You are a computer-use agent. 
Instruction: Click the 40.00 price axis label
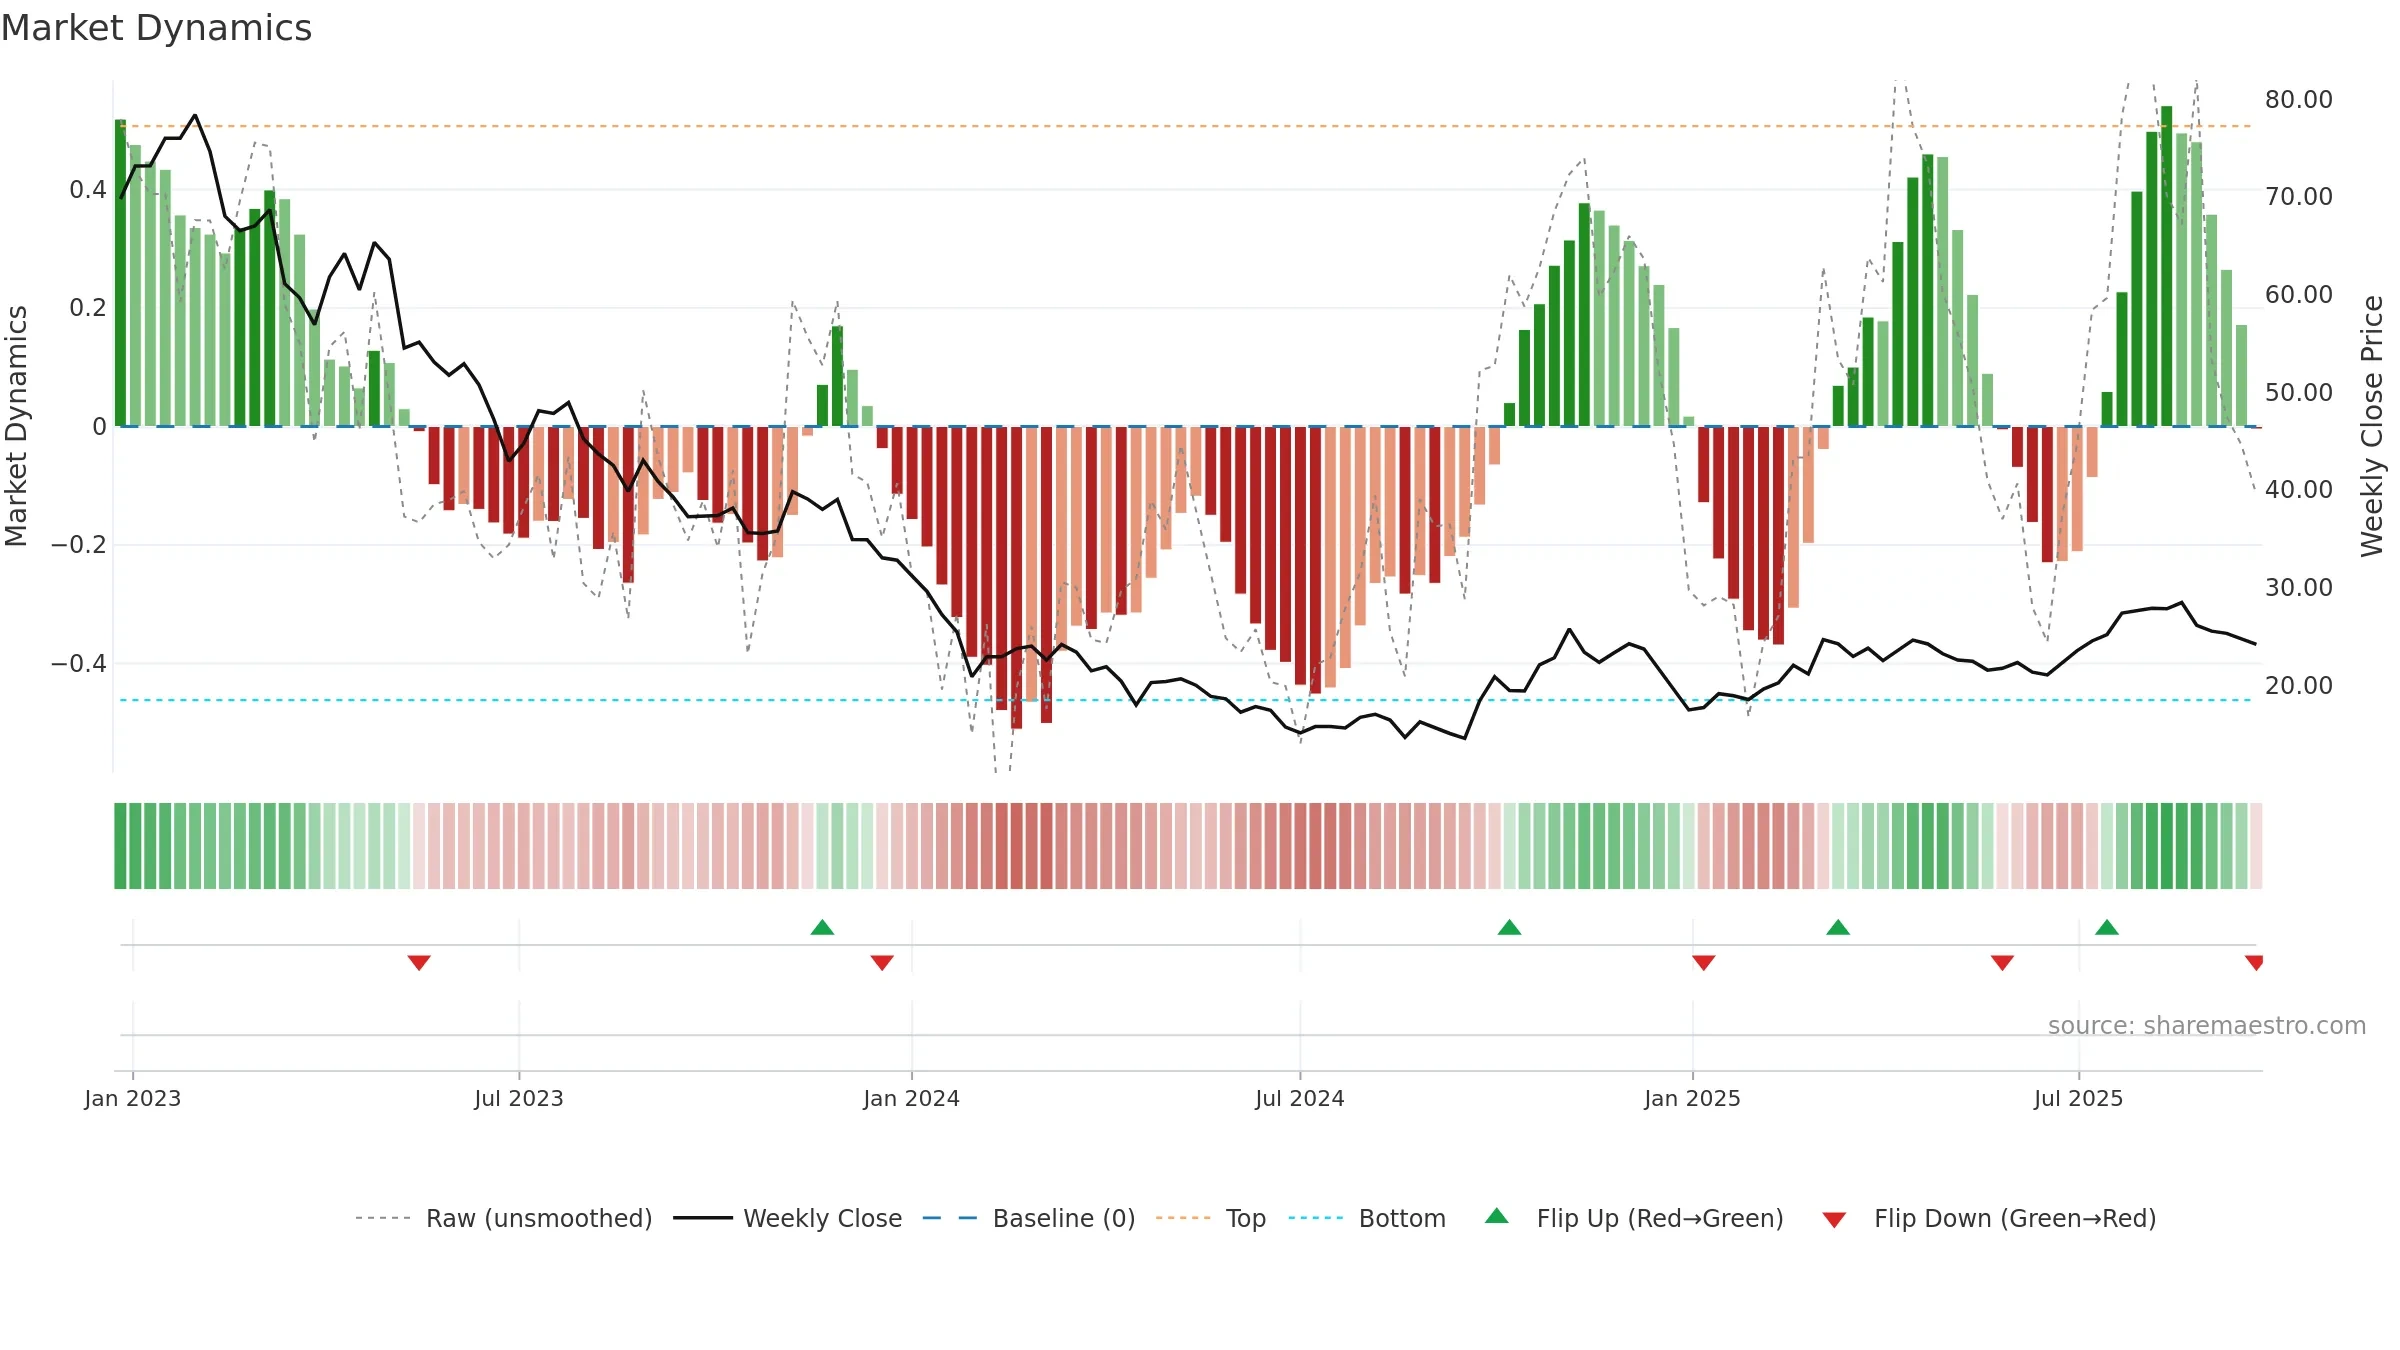tap(2299, 489)
